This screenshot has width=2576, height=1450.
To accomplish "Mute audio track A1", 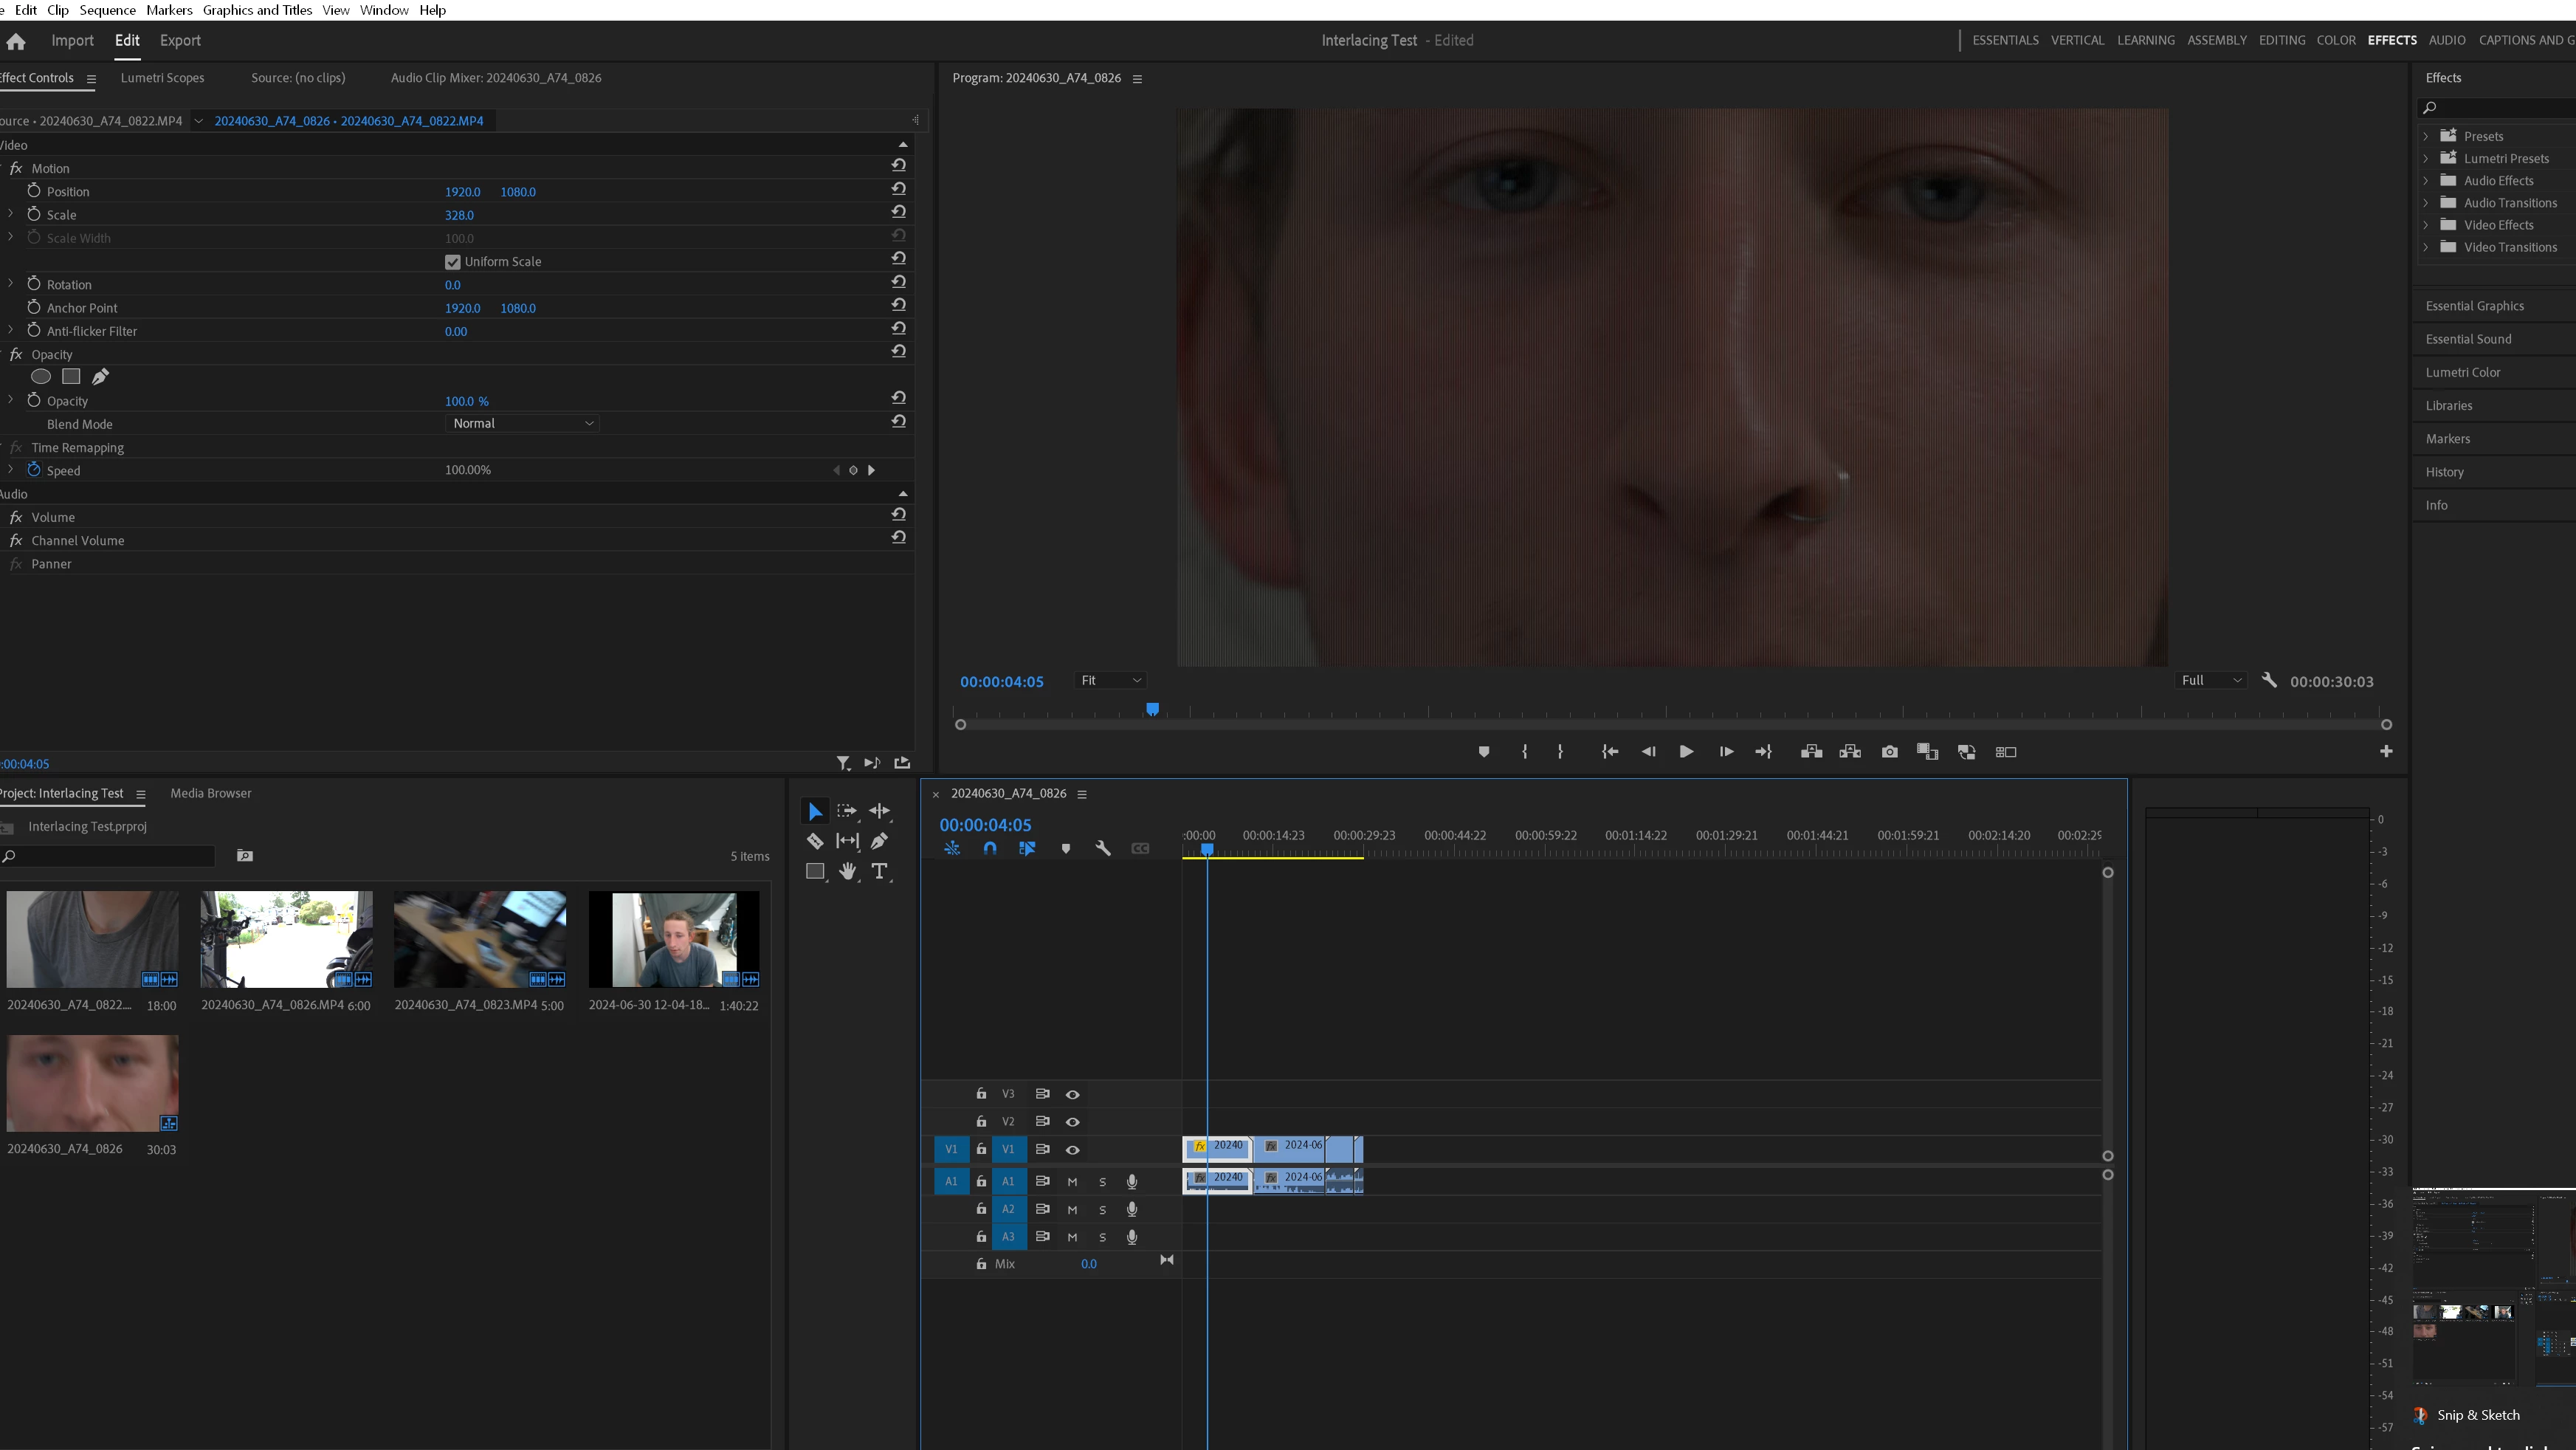I will pos(1072,1182).
